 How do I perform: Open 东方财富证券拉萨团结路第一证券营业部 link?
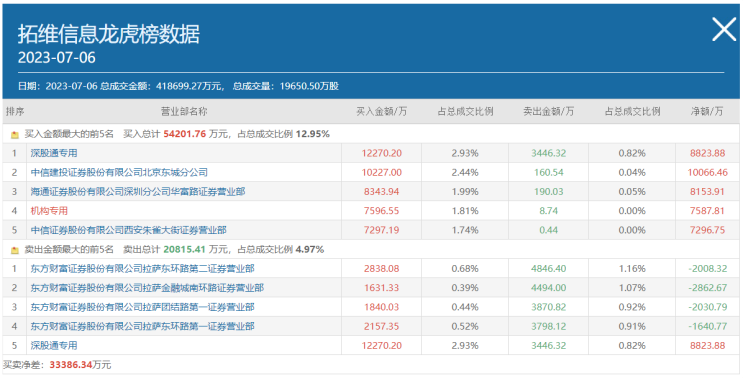pos(143,307)
